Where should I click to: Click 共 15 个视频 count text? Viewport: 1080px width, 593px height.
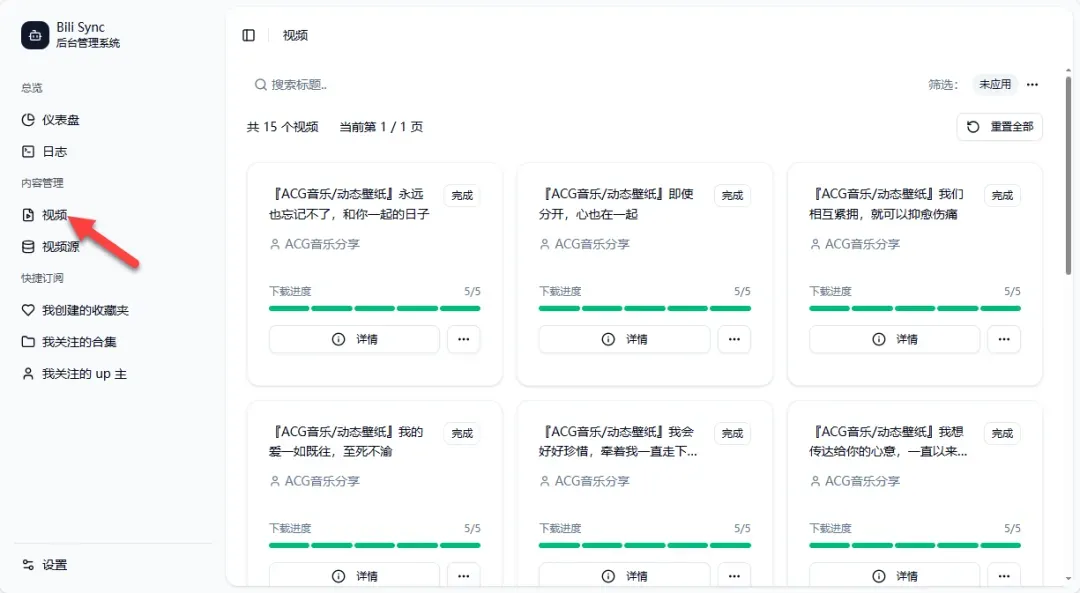tap(282, 127)
